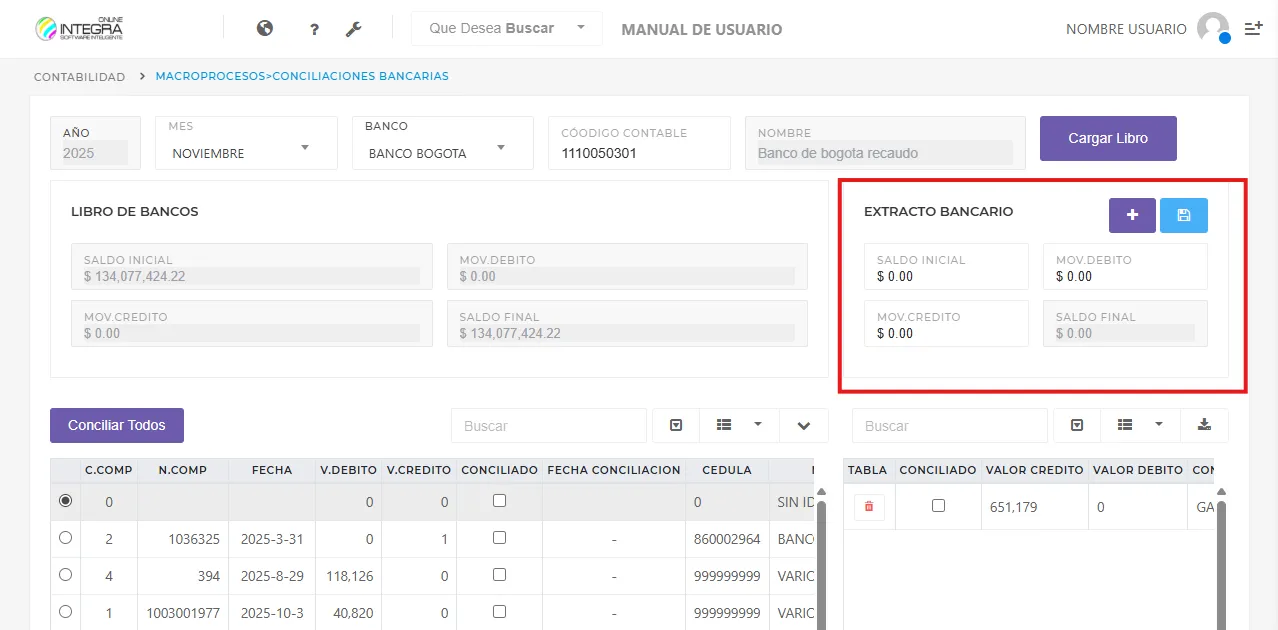Check CONCILIADO in the right extract row
Image resolution: width=1278 pixels, height=630 pixels.
tap(937, 507)
